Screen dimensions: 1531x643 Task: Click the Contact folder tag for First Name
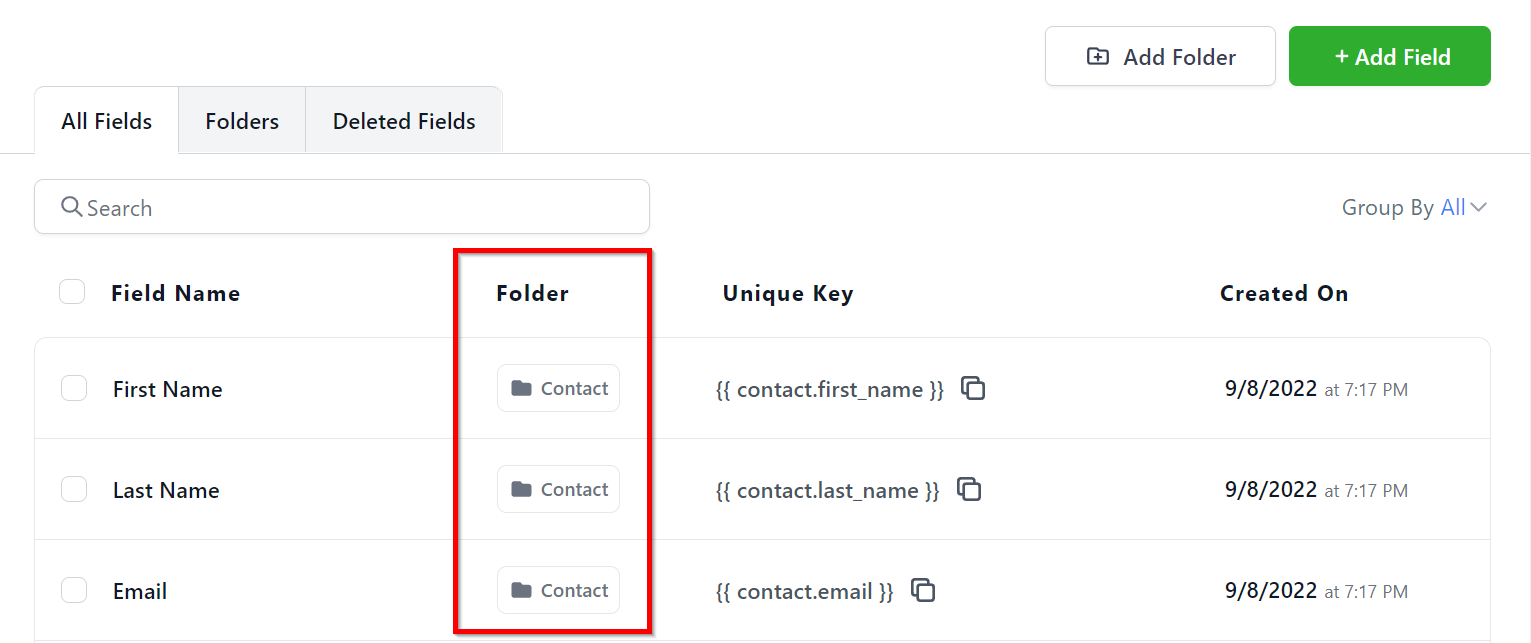[x=558, y=388]
